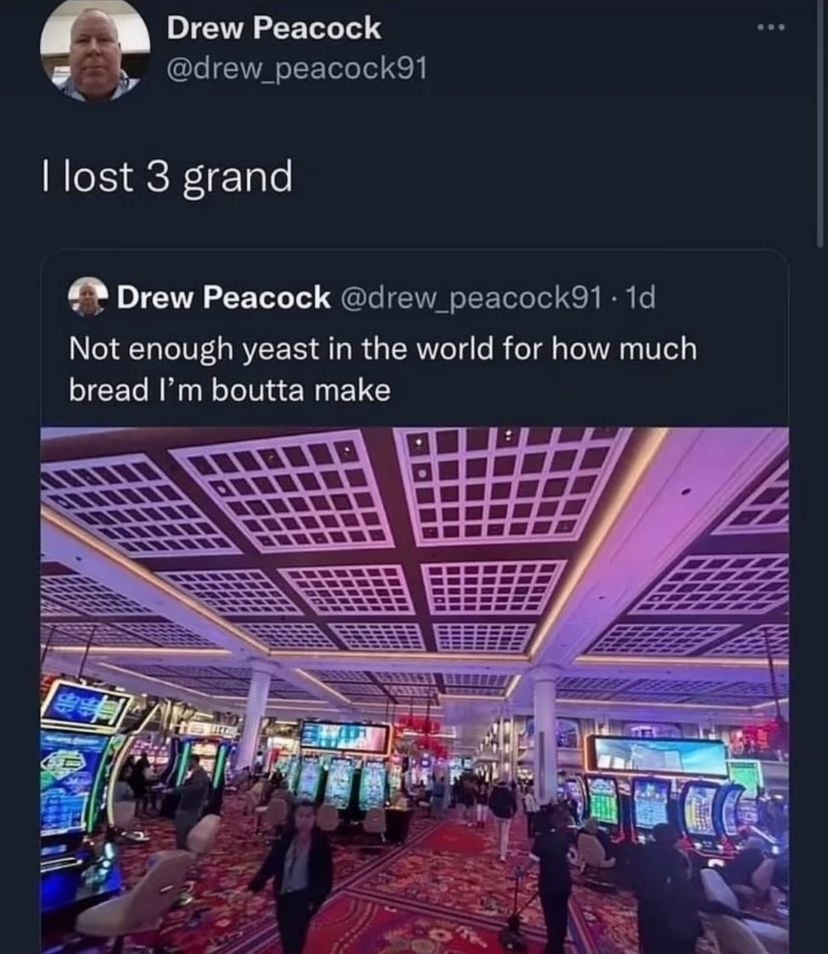The height and width of the screenshot is (954, 828).
Task: Open the three-dot more options menu
Action: click(771, 27)
